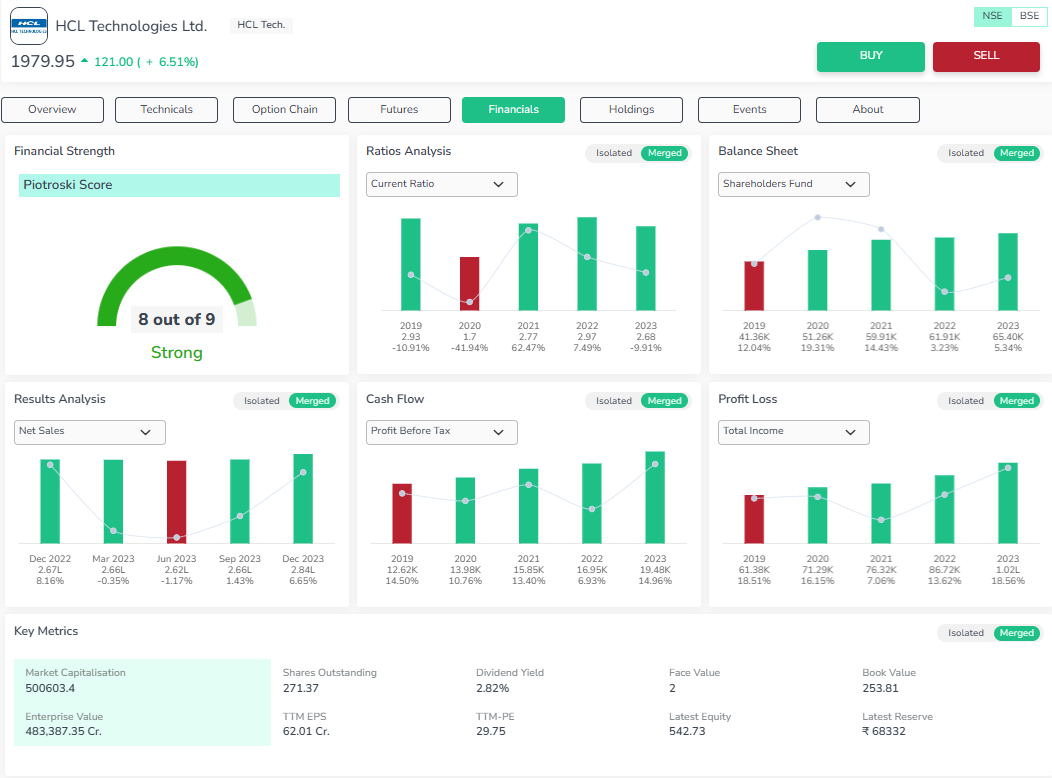
Task: Click the green price-up triangle indicator
Action: (85, 61)
